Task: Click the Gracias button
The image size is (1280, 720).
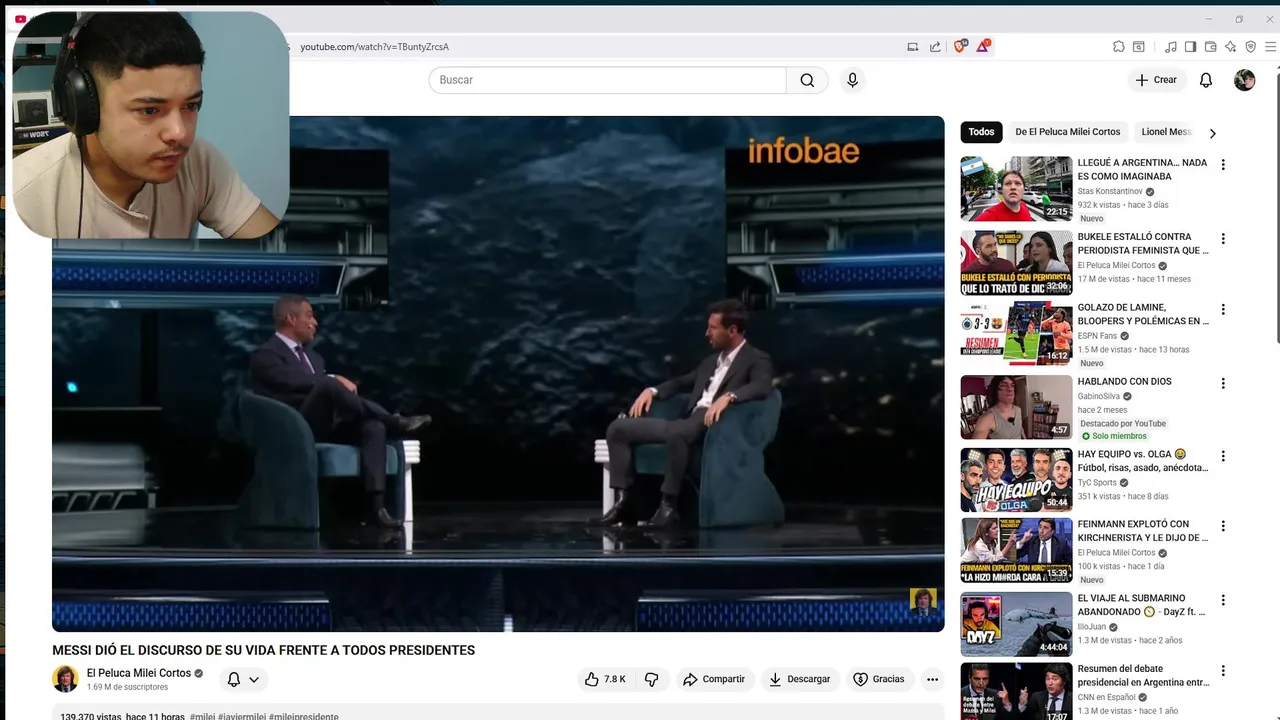Action: pos(878,679)
